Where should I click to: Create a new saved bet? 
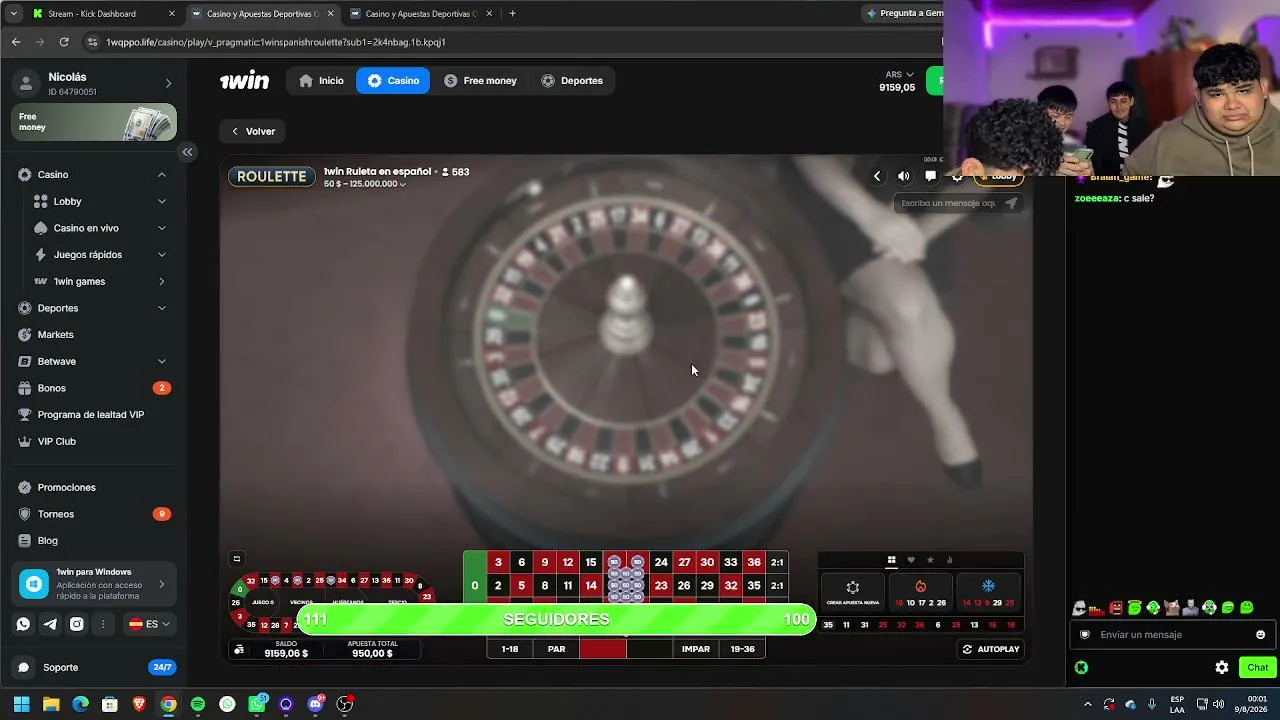click(853, 591)
